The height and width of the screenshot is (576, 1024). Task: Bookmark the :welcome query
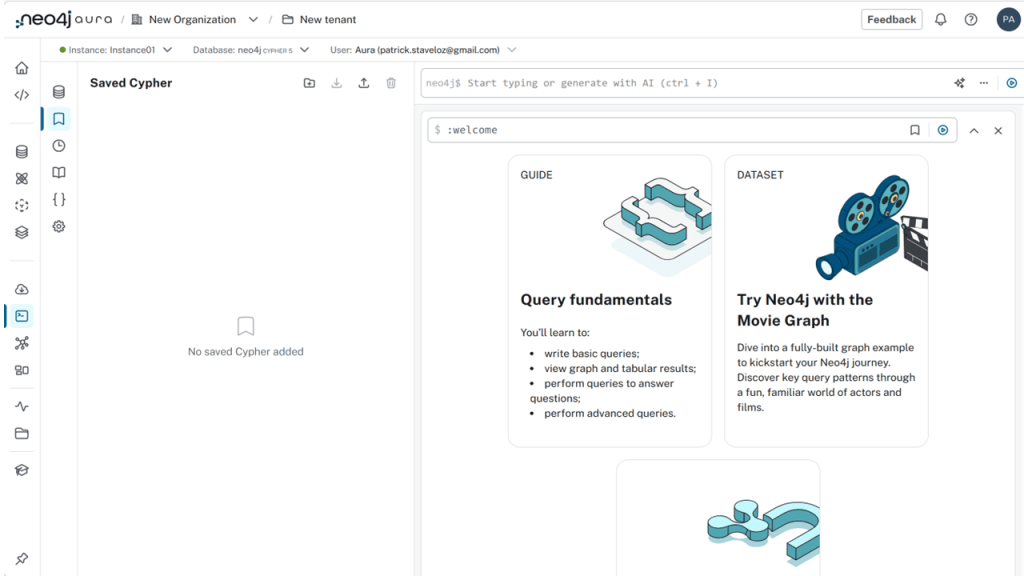click(915, 130)
